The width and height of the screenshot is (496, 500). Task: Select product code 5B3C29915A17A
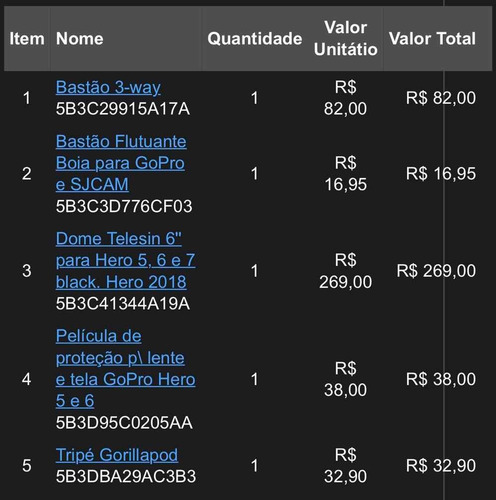[x=123, y=109]
